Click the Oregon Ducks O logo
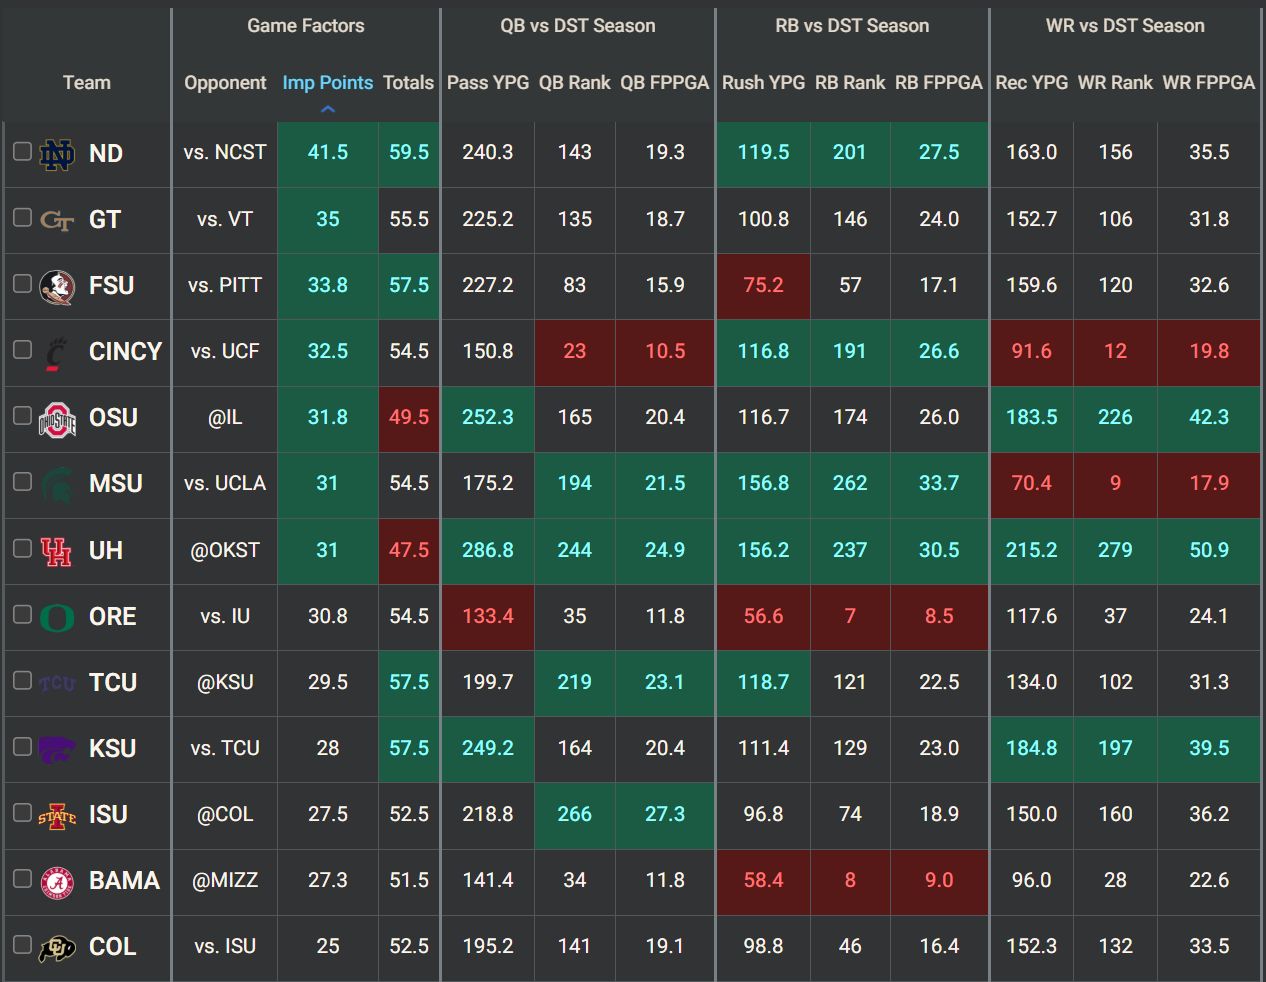This screenshot has width=1266, height=982. pos(57,617)
